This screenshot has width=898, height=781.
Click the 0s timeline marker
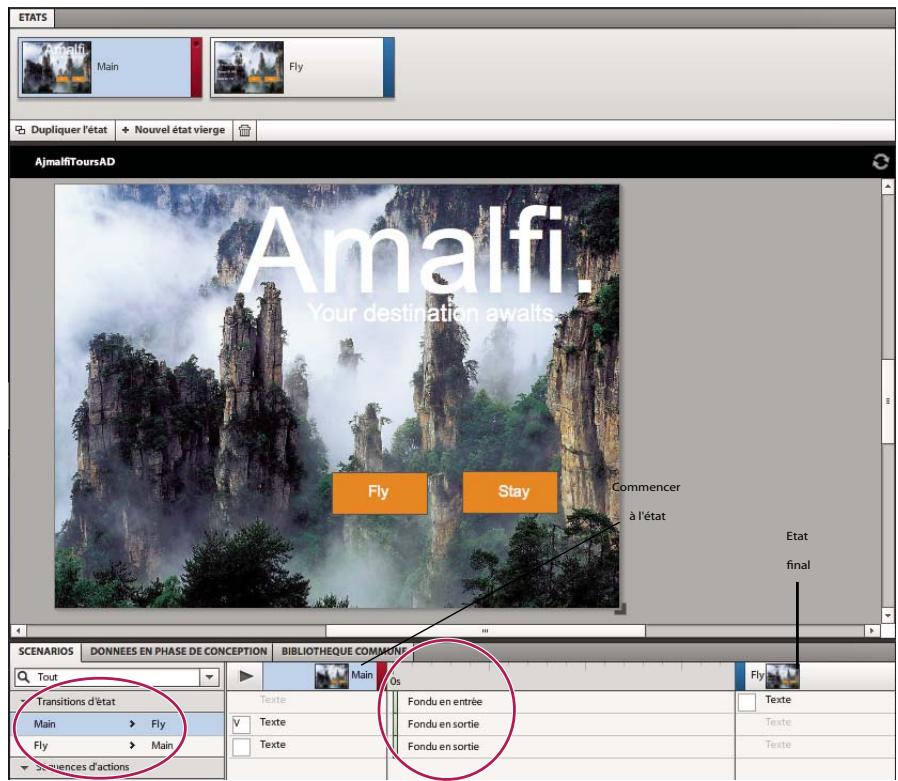coord(395,681)
